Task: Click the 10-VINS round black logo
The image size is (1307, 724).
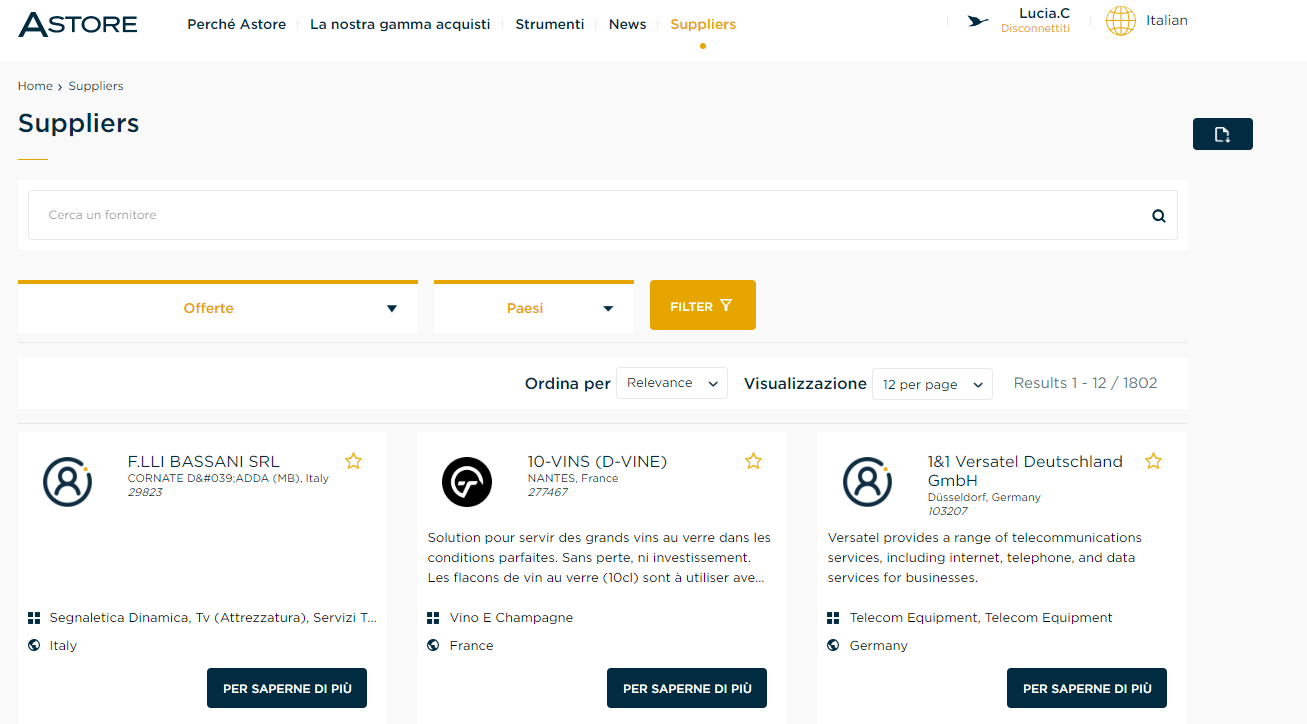Action: tap(467, 482)
